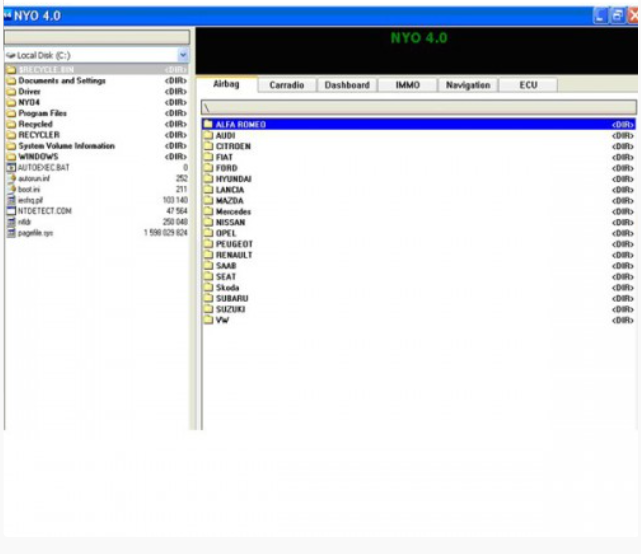Click the $RECYCLE.BIN folder icon
Image resolution: width=641 pixels, height=554 pixels.
tap(11, 70)
